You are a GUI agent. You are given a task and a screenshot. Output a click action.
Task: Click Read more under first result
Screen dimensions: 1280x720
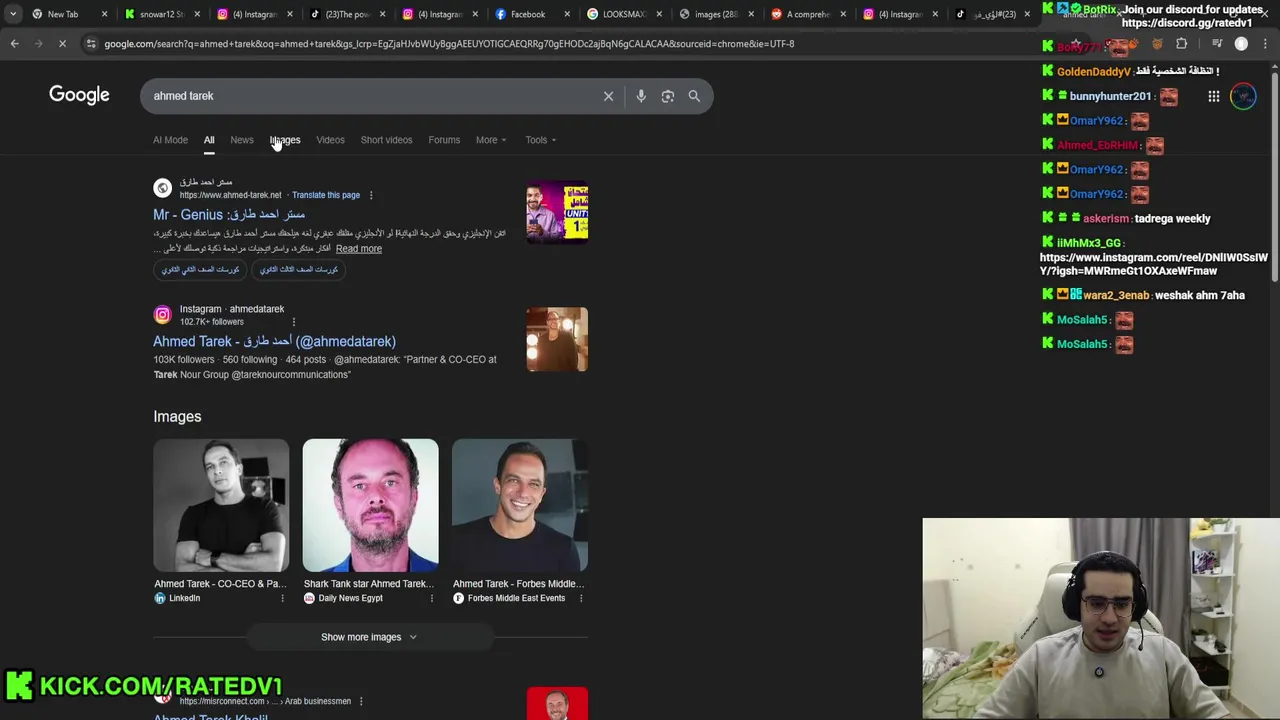(359, 249)
